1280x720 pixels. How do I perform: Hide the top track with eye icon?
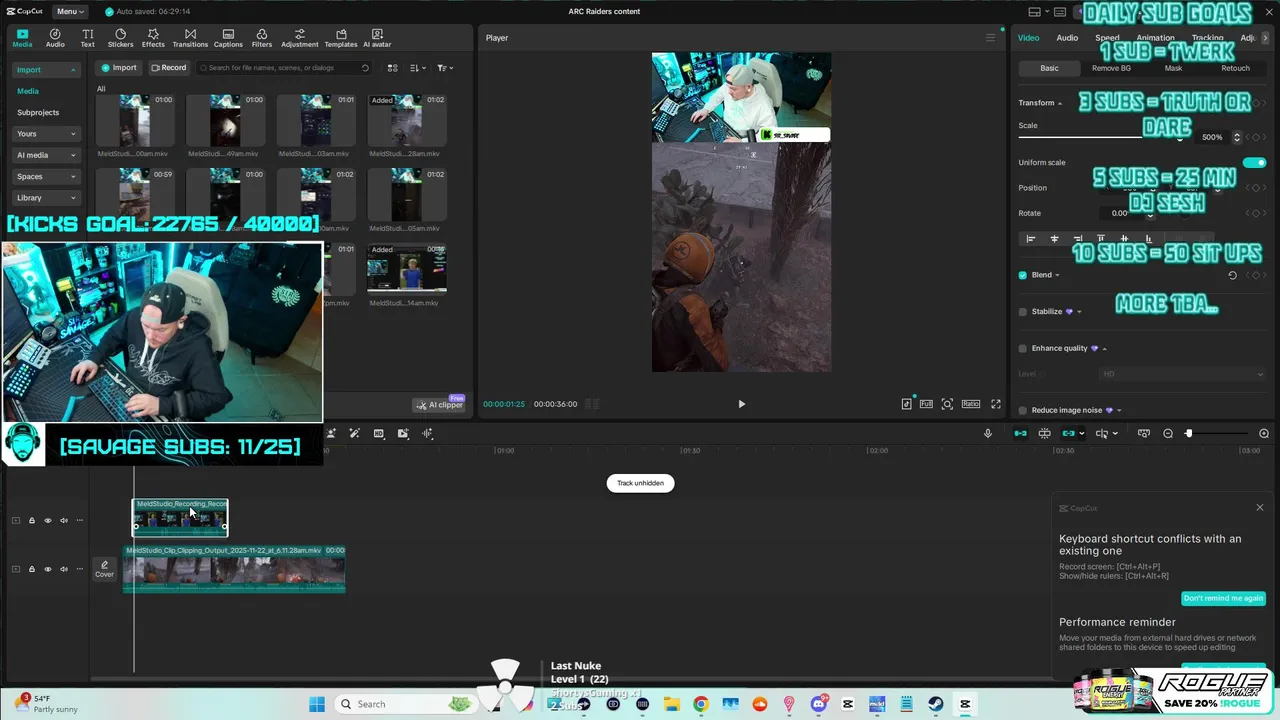(47, 520)
